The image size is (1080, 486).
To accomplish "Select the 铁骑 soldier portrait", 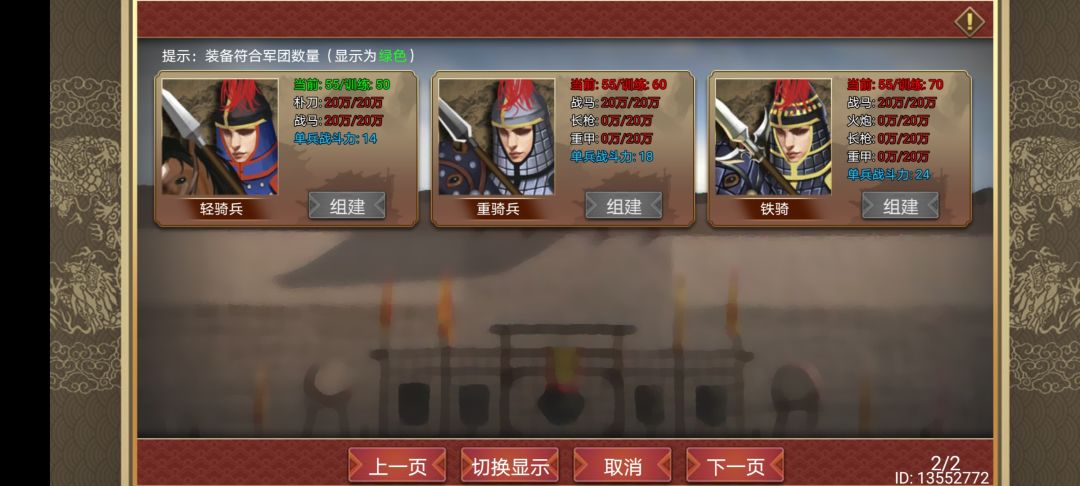I will point(773,136).
